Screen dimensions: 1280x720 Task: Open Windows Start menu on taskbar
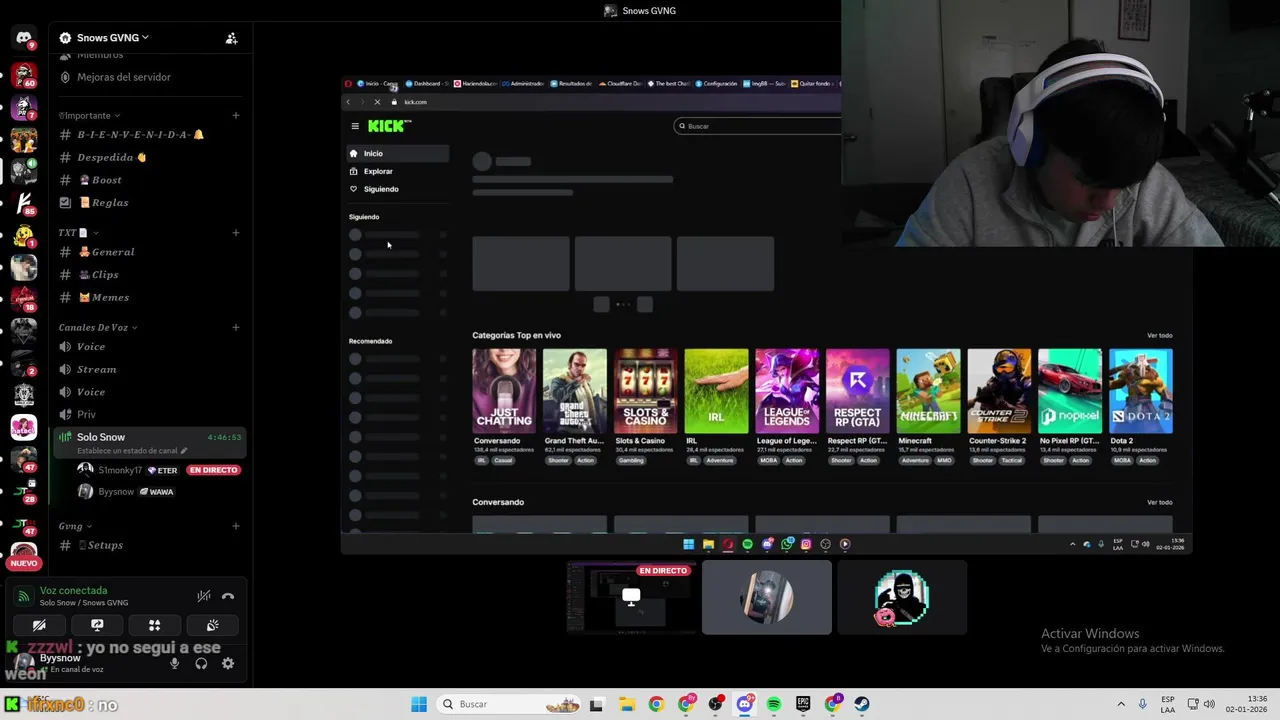(419, 704)
